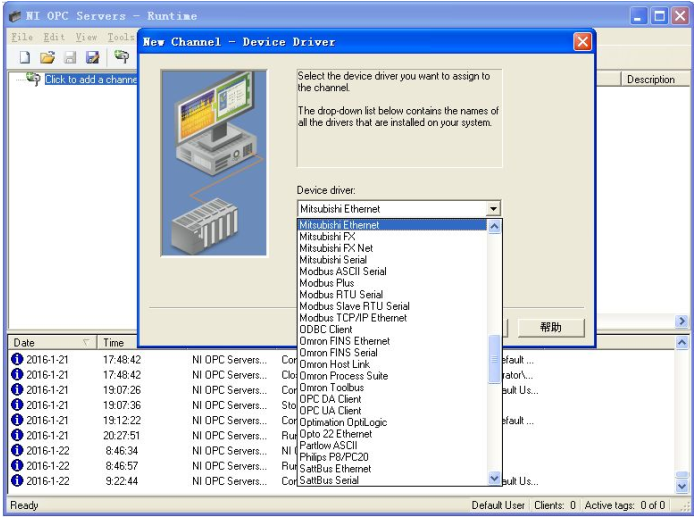Open the Edit menu
This screenshot has width=695, height=518.
pos(54,37)
